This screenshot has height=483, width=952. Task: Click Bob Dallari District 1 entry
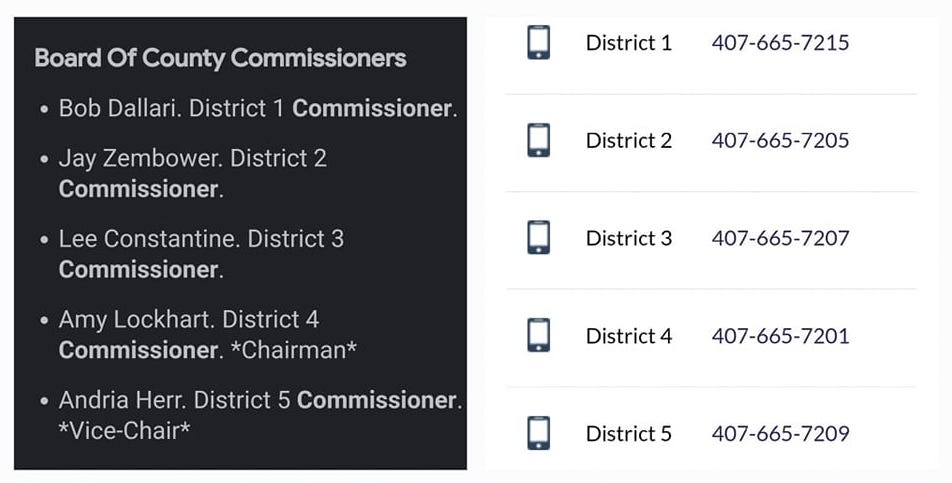point(257,108)
